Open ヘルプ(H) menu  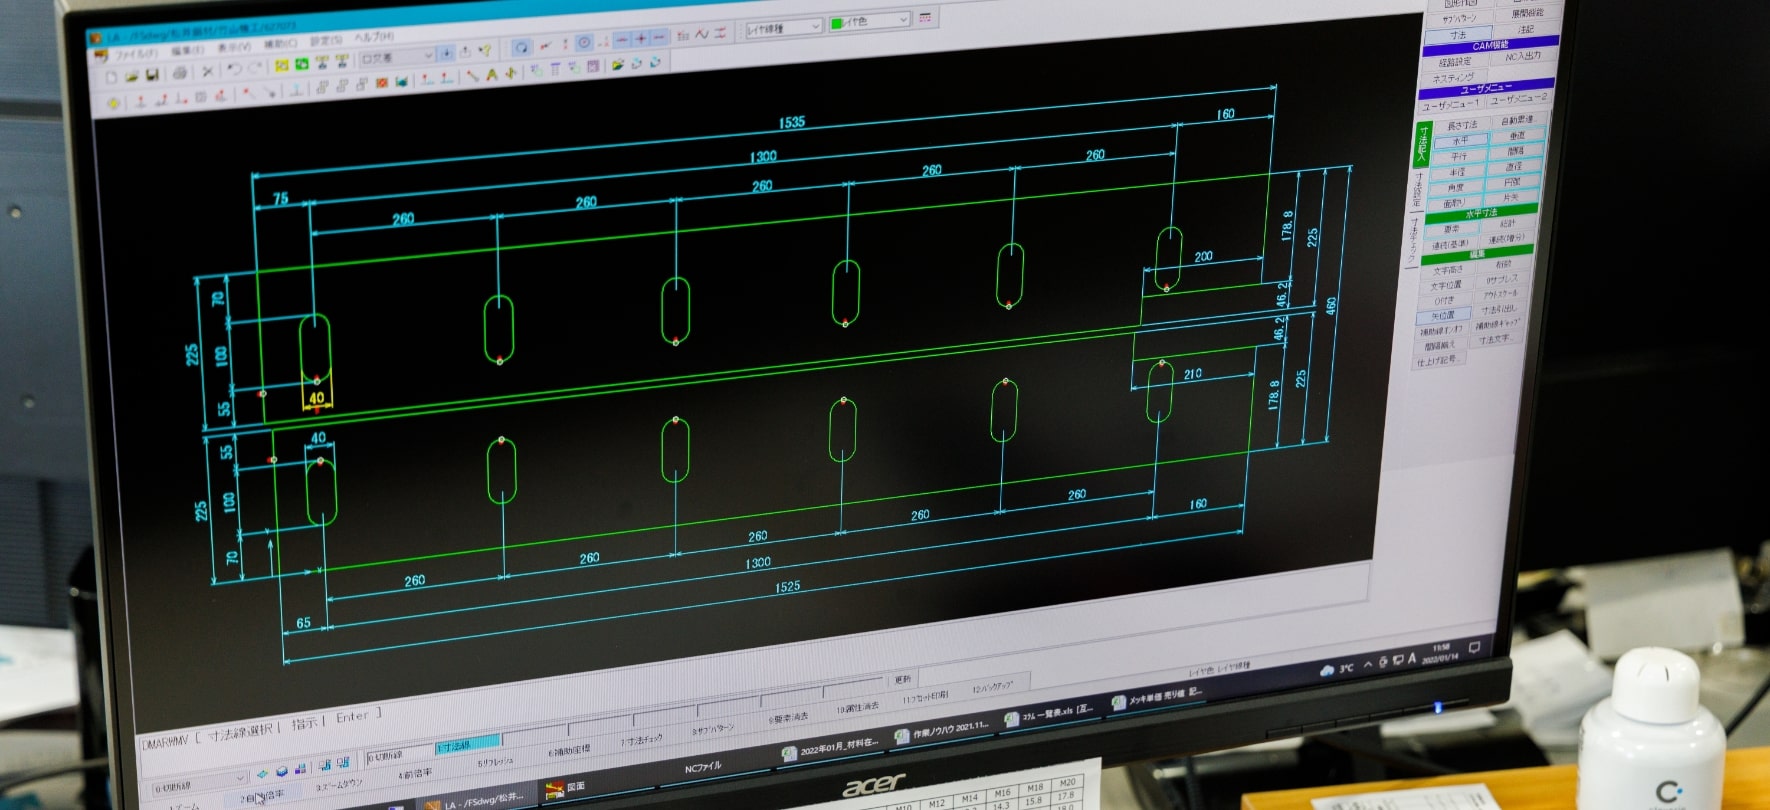pyautogui.click(x=374, y=36)
